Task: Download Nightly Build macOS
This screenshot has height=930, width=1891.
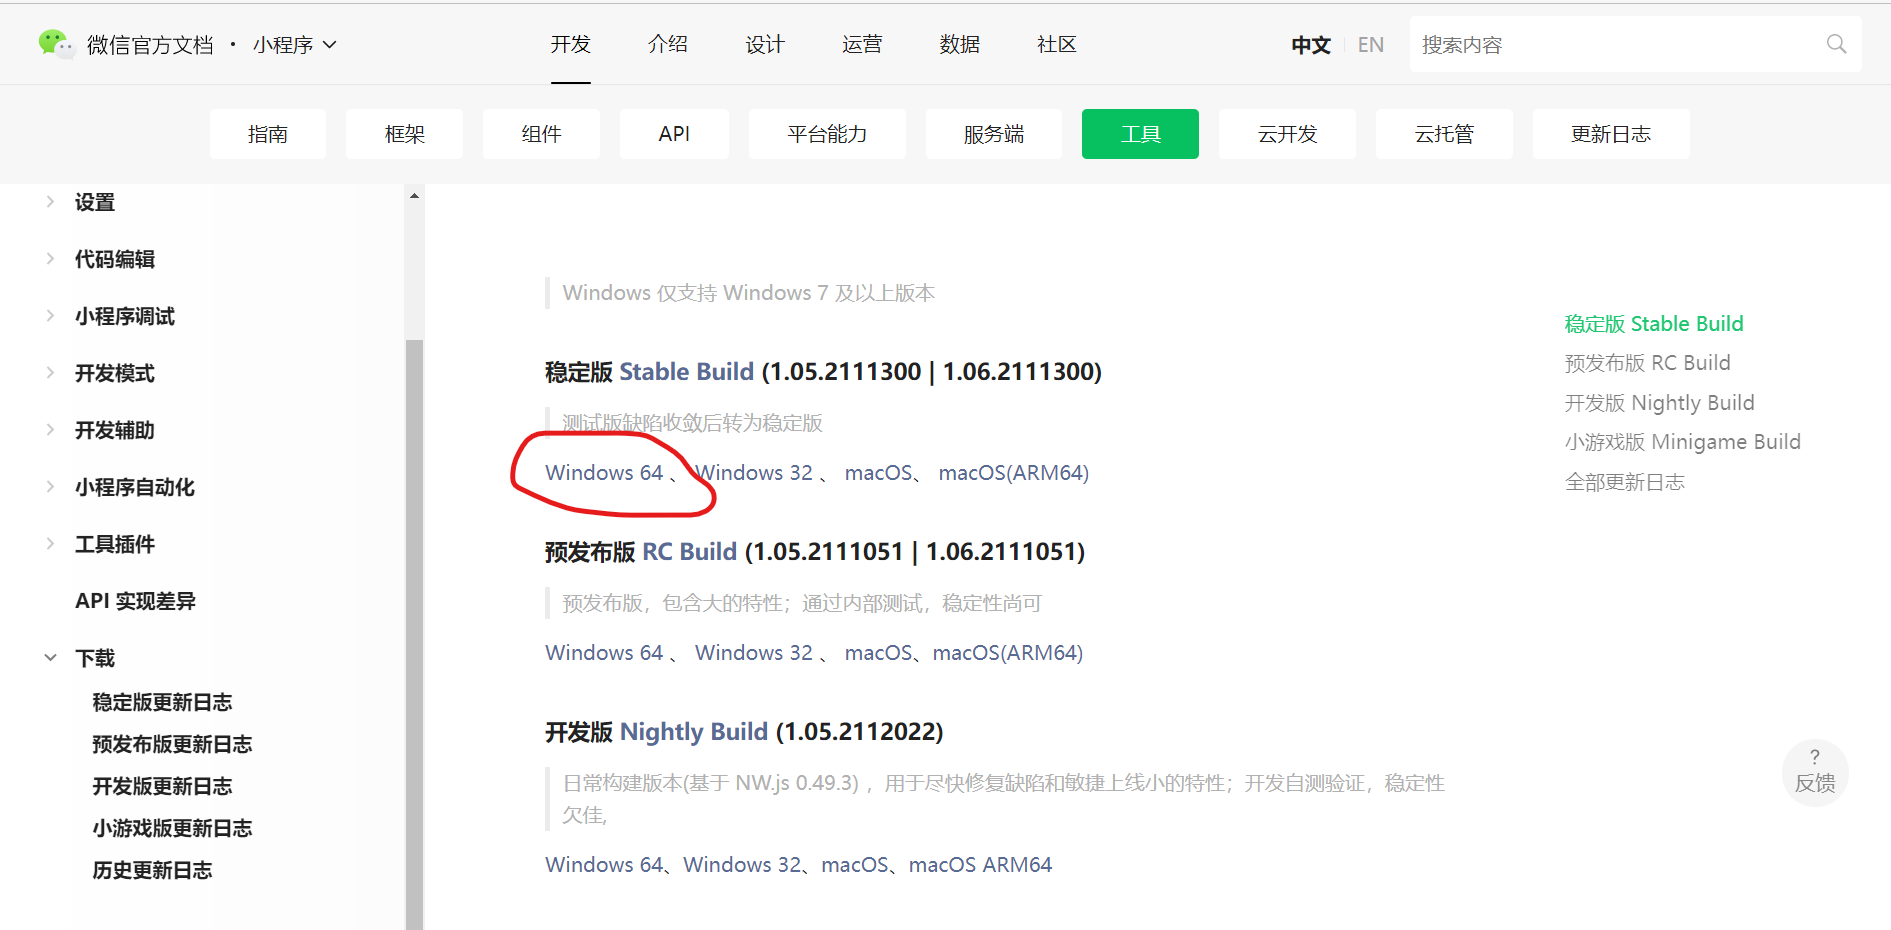Action: [x=855, y=864]
